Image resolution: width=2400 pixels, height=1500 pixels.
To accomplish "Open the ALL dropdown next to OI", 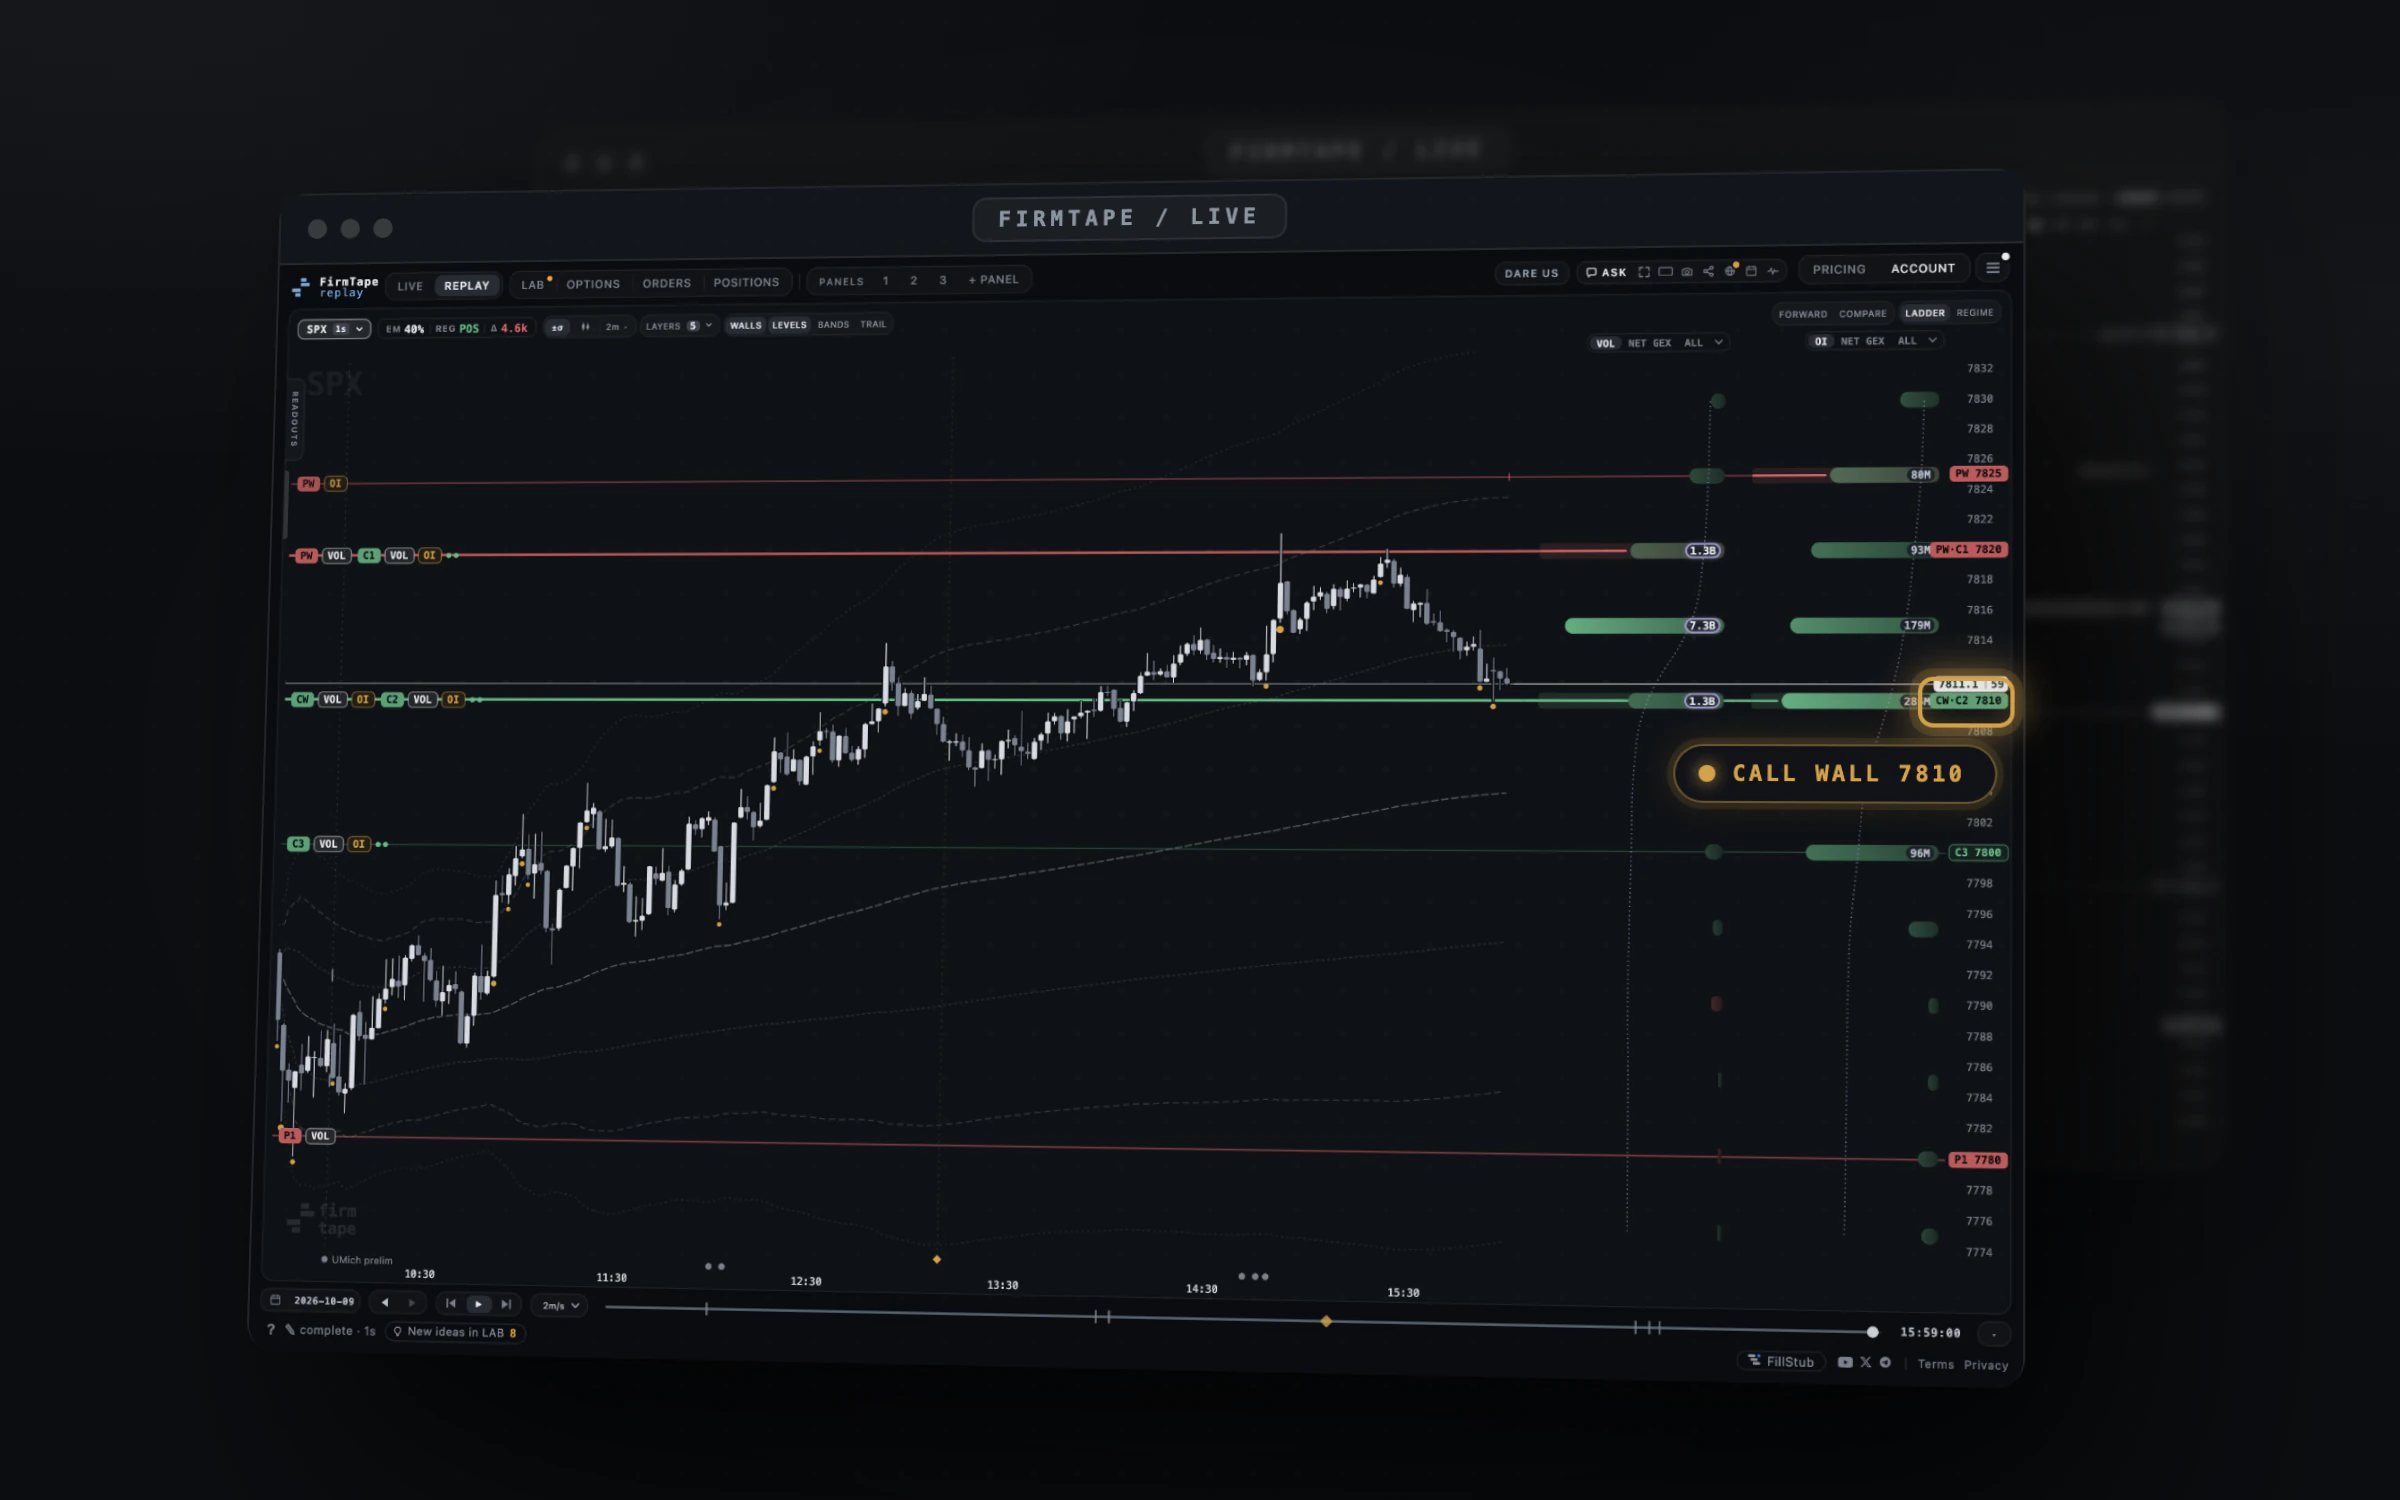I will 1918,341.
